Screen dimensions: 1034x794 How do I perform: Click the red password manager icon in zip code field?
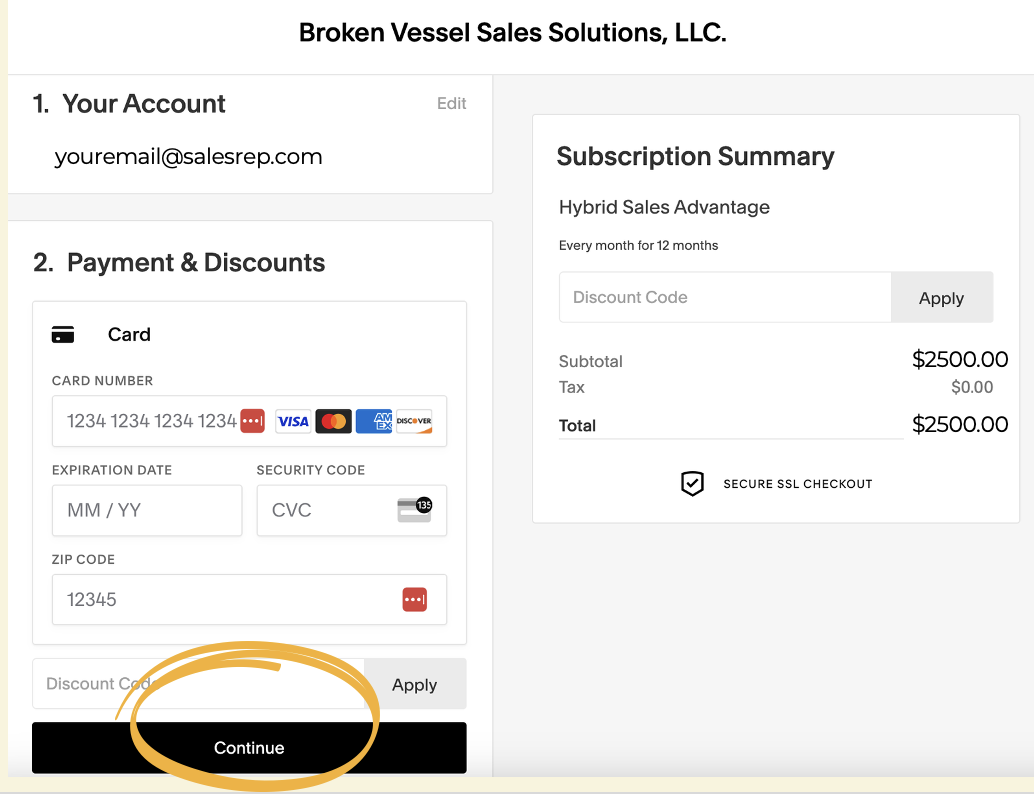pos(415,599)
